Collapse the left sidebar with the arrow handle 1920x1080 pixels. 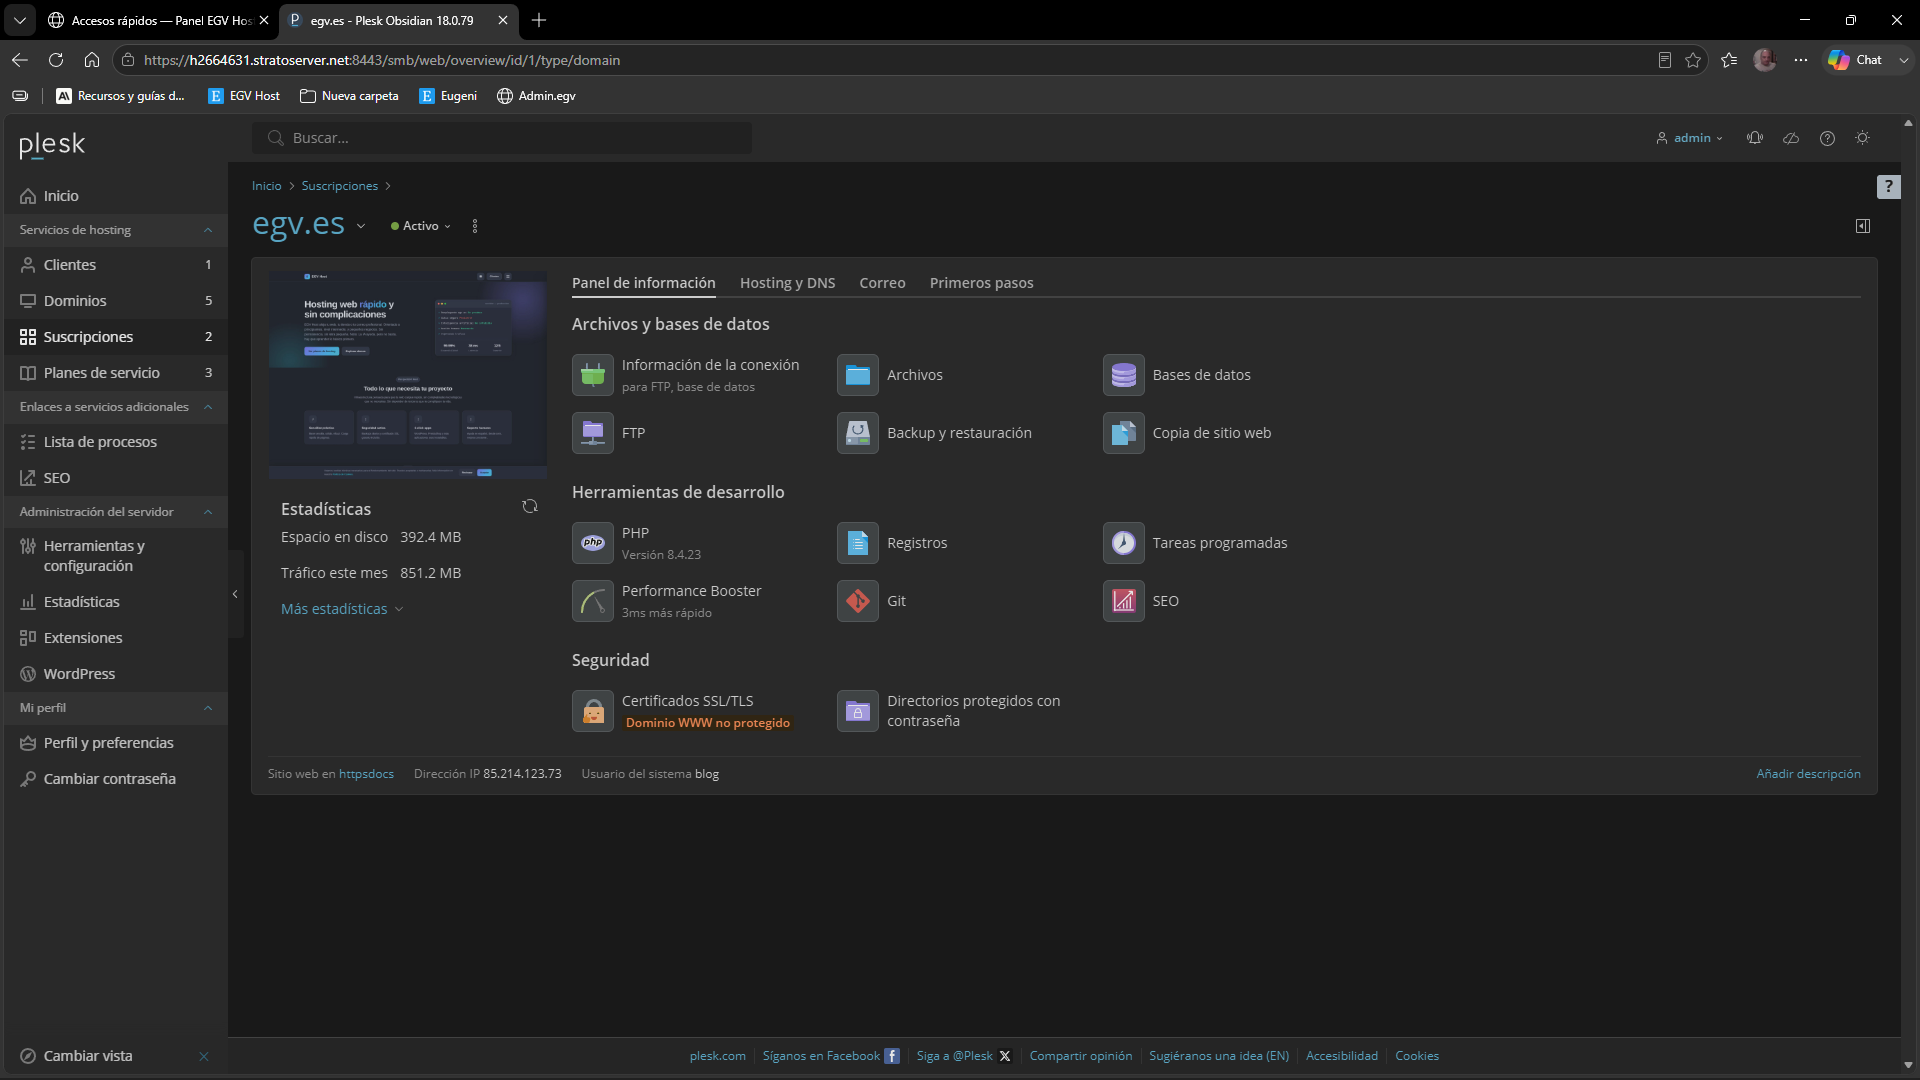tap(235, 594)
